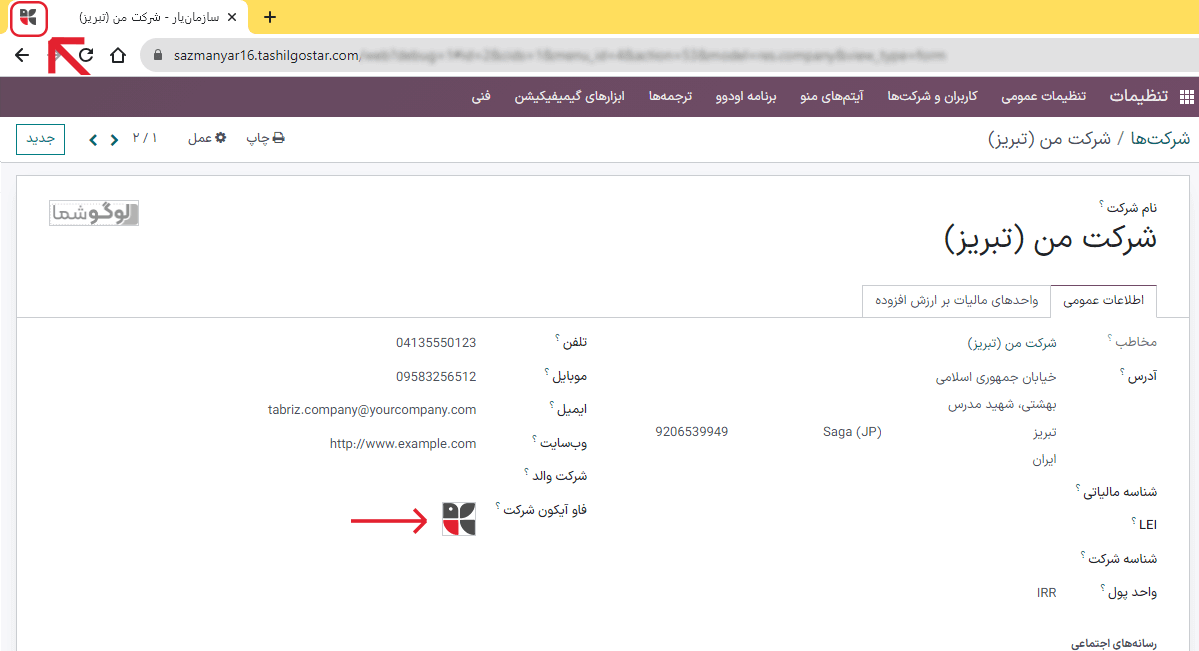Screen dimensions: 1199x651
Task: Click the company favicon image
Action: point(459,518)
